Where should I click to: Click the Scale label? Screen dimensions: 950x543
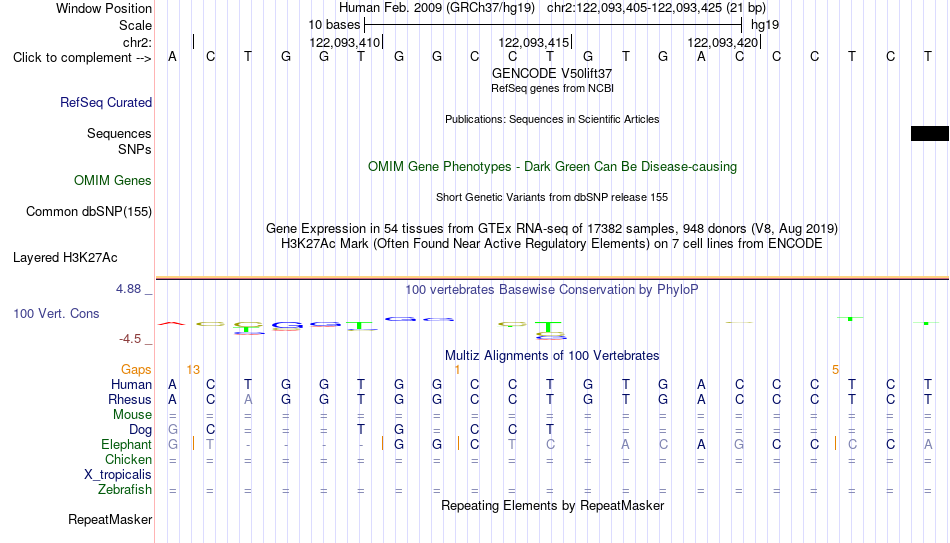(136, 25)
